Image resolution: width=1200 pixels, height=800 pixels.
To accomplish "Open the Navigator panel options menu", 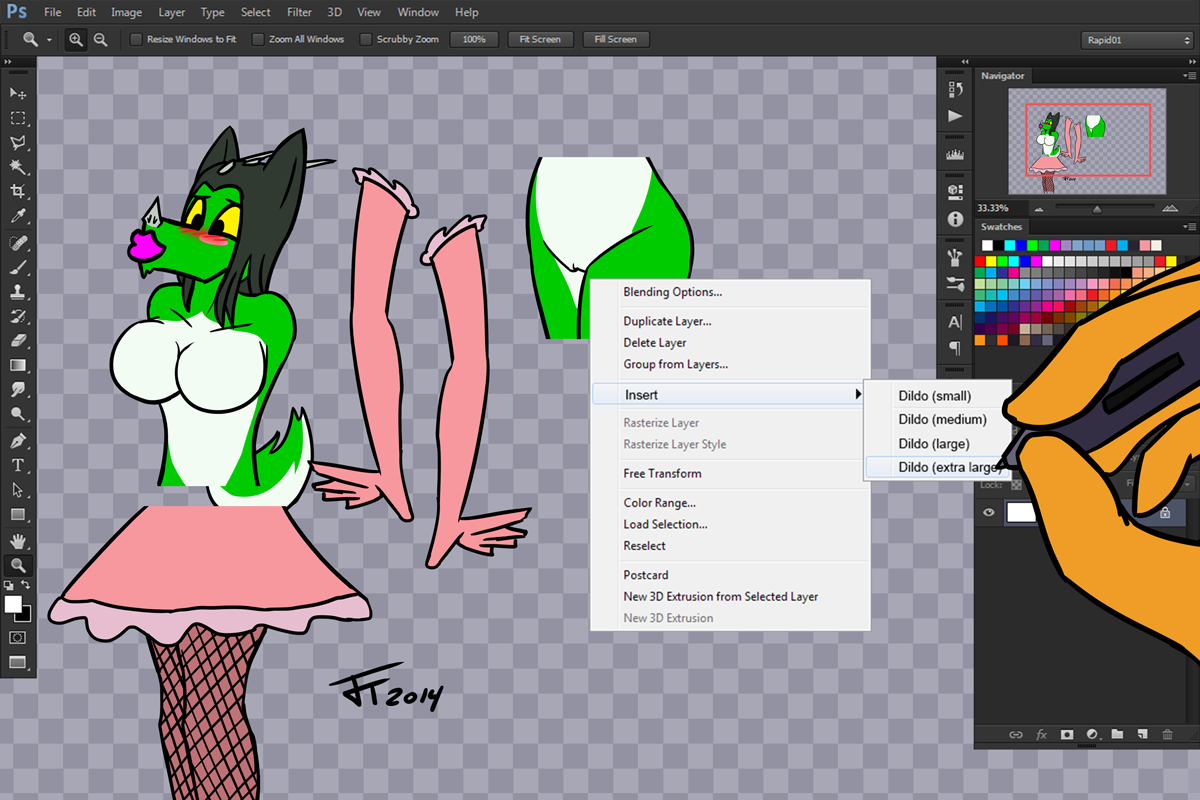I will (x=1189, y=76).
